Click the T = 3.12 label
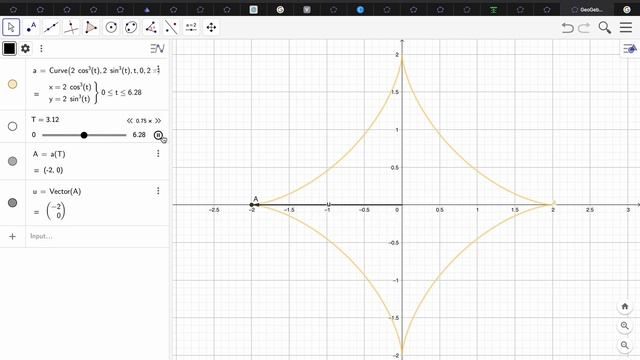The image size is (640, 360). coord(45,120)
